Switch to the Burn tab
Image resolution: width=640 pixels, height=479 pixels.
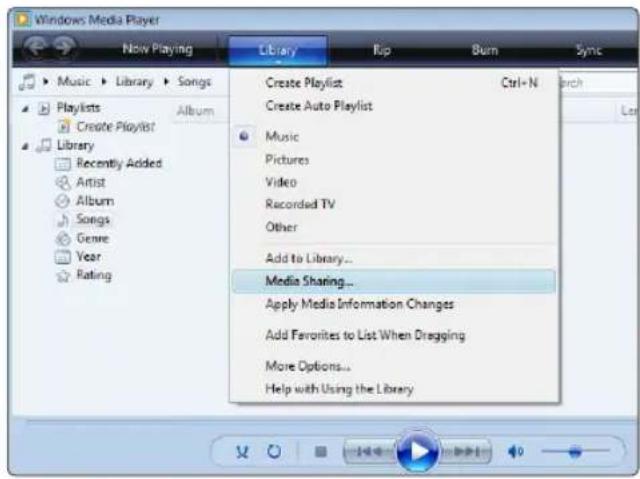(485, 50)
